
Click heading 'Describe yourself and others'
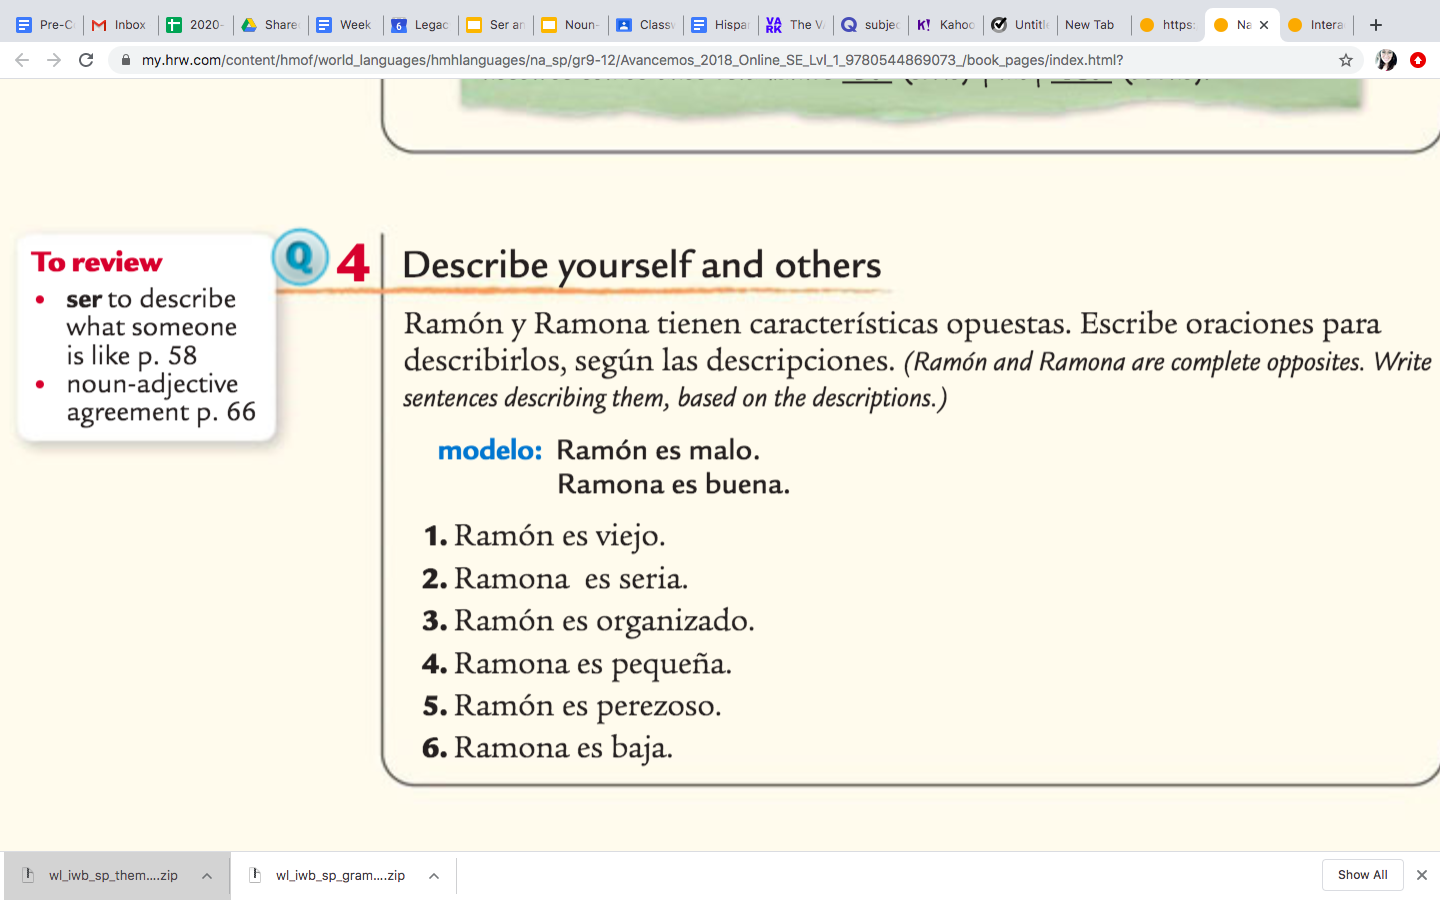pos(642,265)
